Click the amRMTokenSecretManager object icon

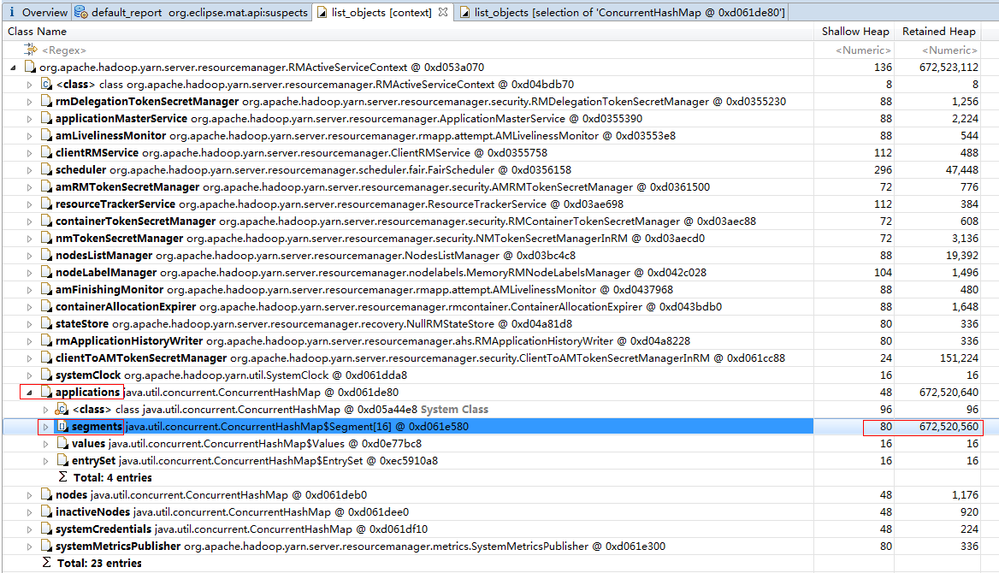(47, 187)
